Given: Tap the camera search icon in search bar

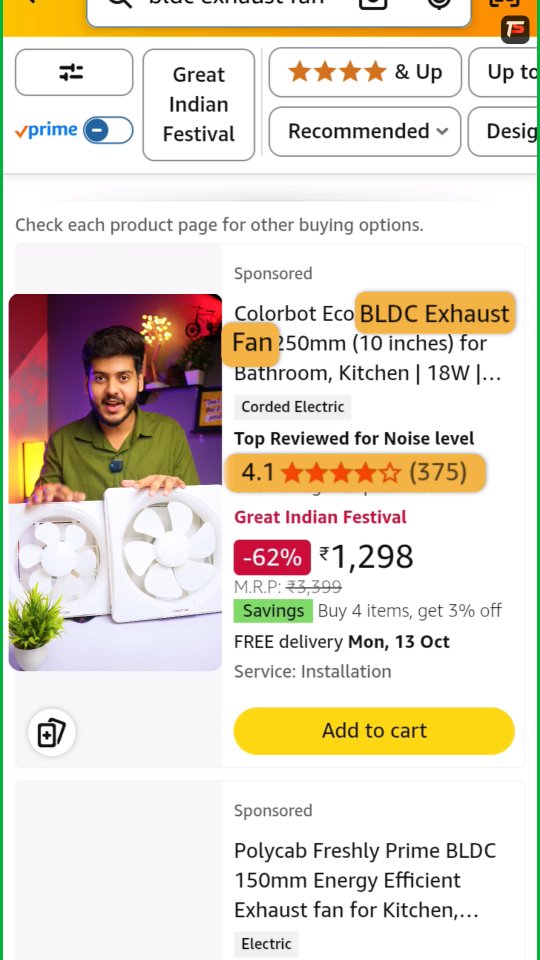Looking at the screenshot, I should [373, 3].
